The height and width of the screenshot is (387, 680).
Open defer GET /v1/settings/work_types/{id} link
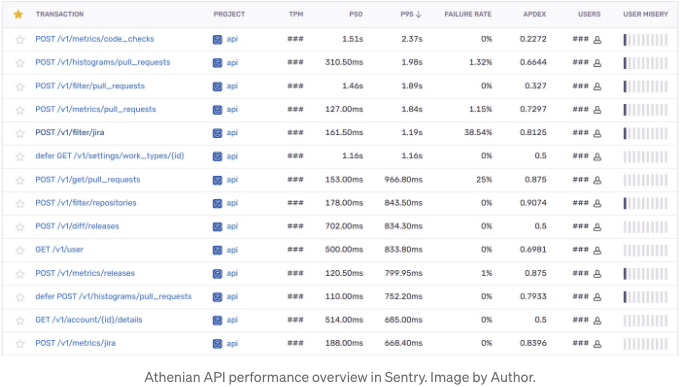(x=110, y=156)
